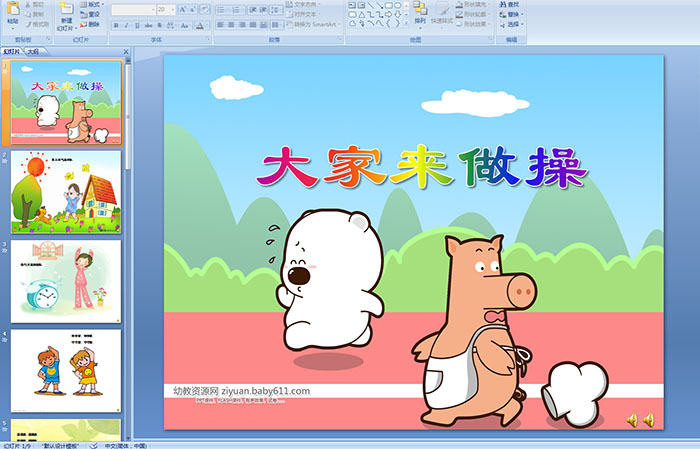The width and height of the screenshot is (700, 449).
Task: Open the Font Color A dropdown arrow
Action: pos(207,26)
